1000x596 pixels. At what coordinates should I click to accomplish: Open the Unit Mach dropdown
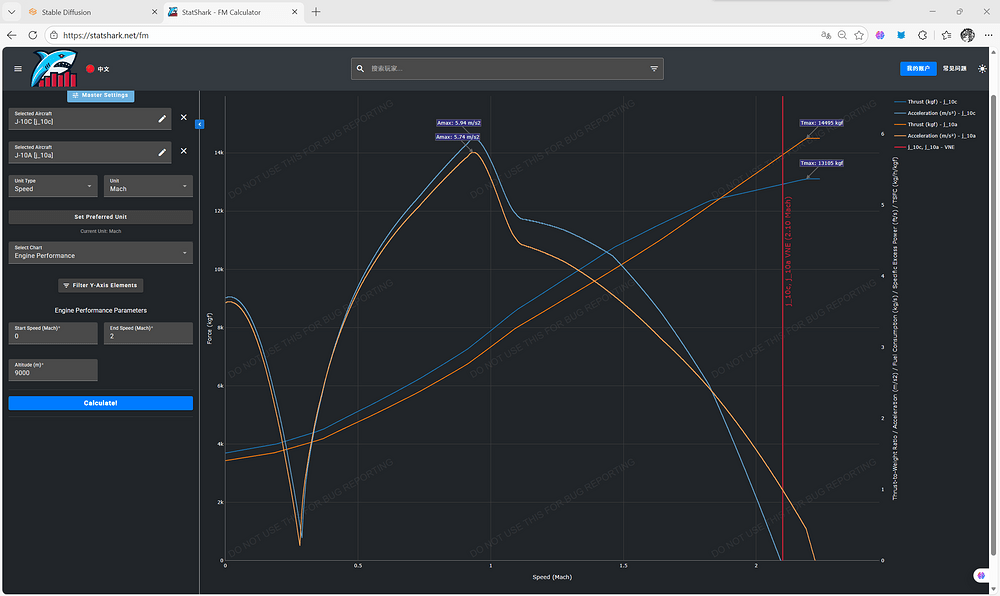(x=148, y=185)
